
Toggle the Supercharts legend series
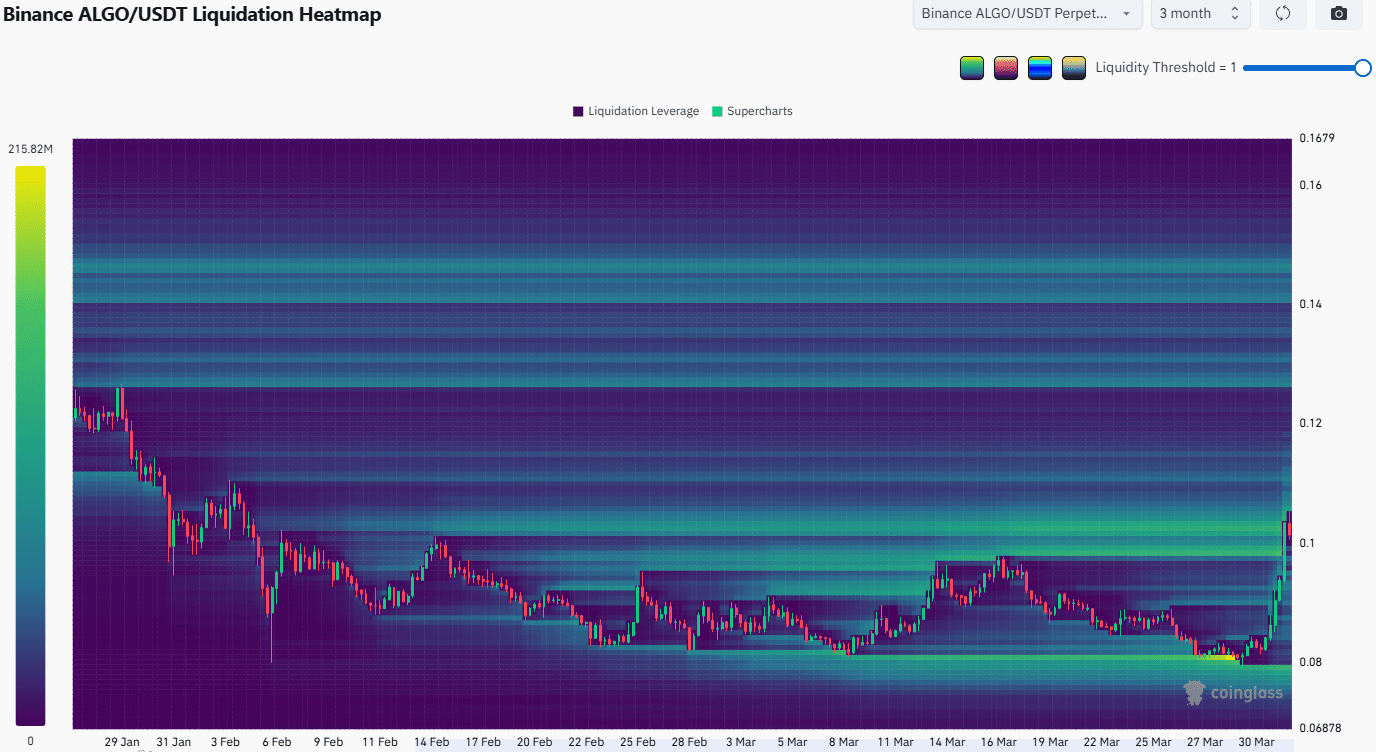click(x=751, y=111)
